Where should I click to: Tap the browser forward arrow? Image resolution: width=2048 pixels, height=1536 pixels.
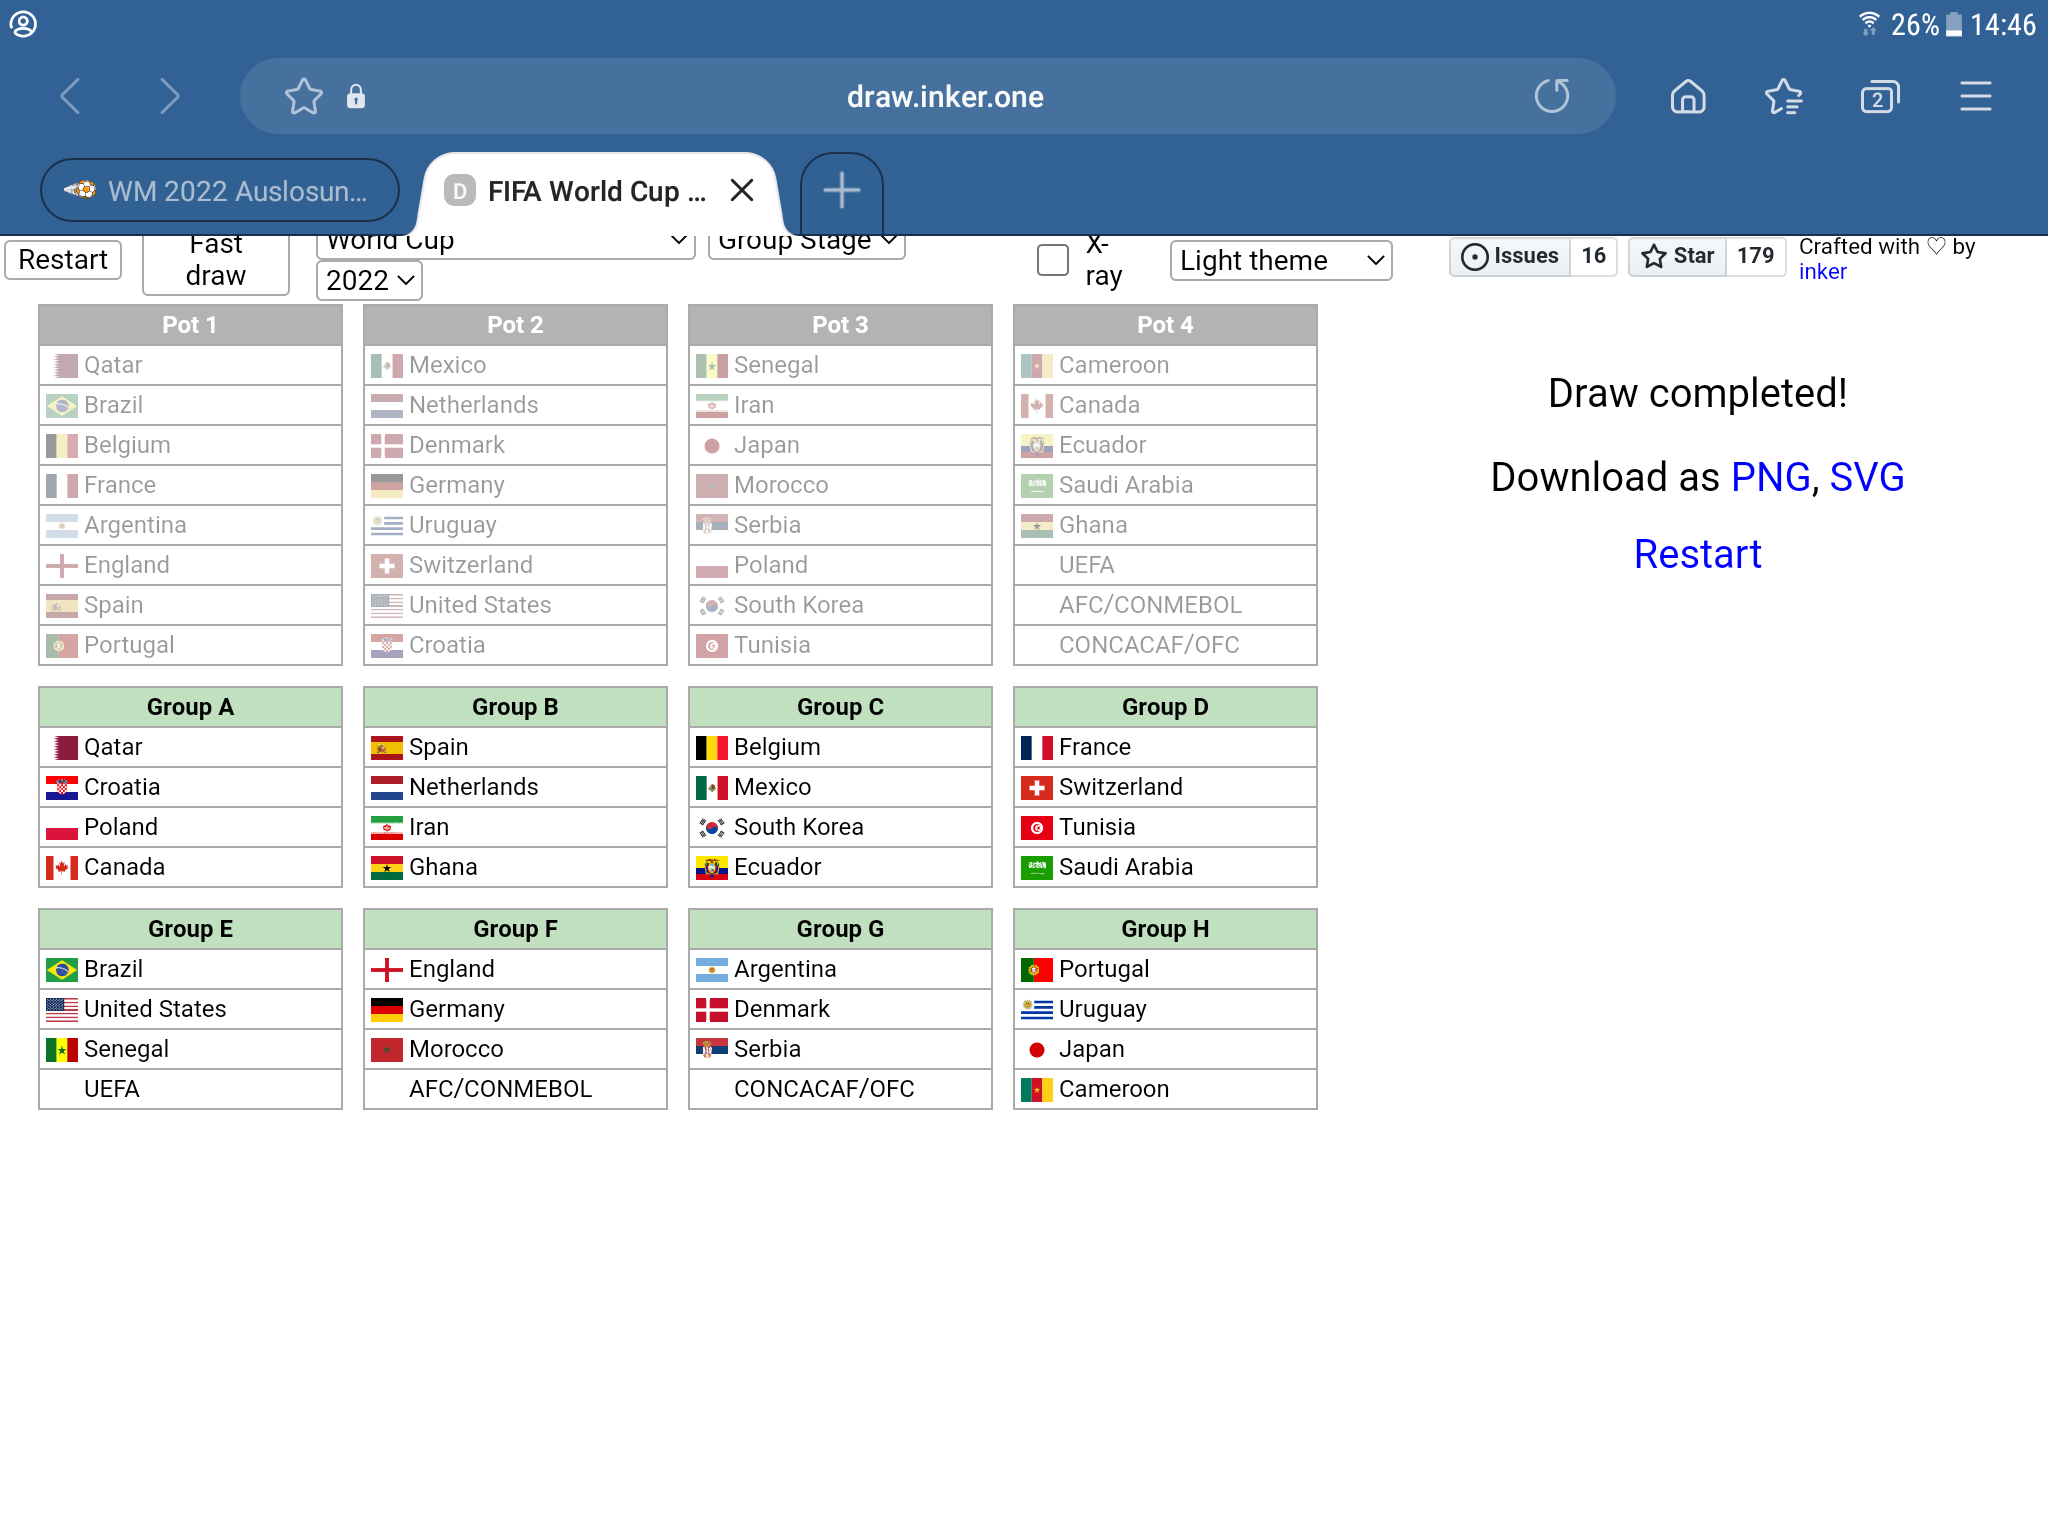(170, 97)
